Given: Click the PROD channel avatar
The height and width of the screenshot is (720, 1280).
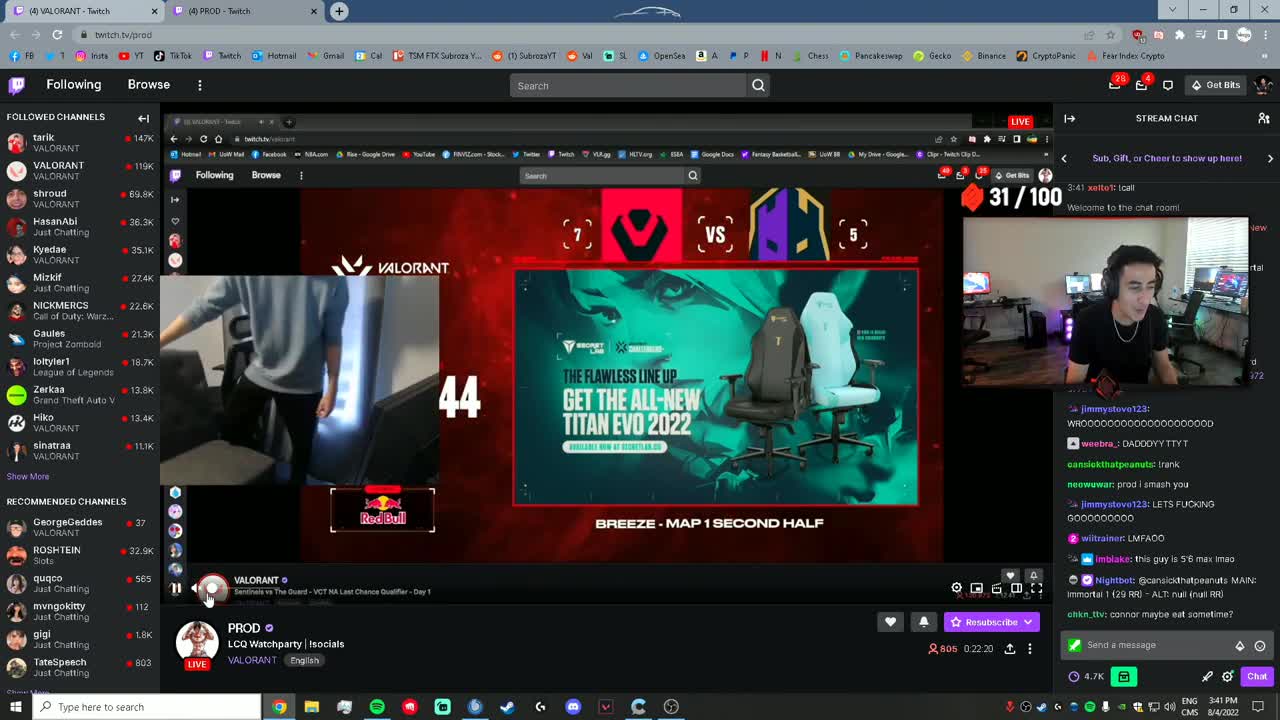Looking at the screenshot, I should [x=197, y=642].
